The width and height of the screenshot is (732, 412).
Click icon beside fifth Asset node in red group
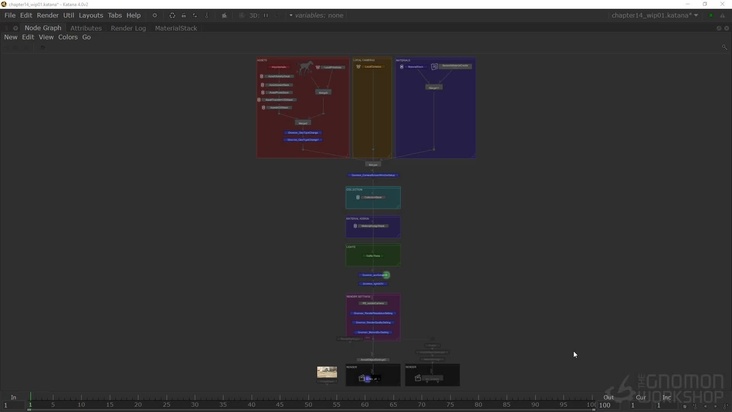click(x=263, y=107)
